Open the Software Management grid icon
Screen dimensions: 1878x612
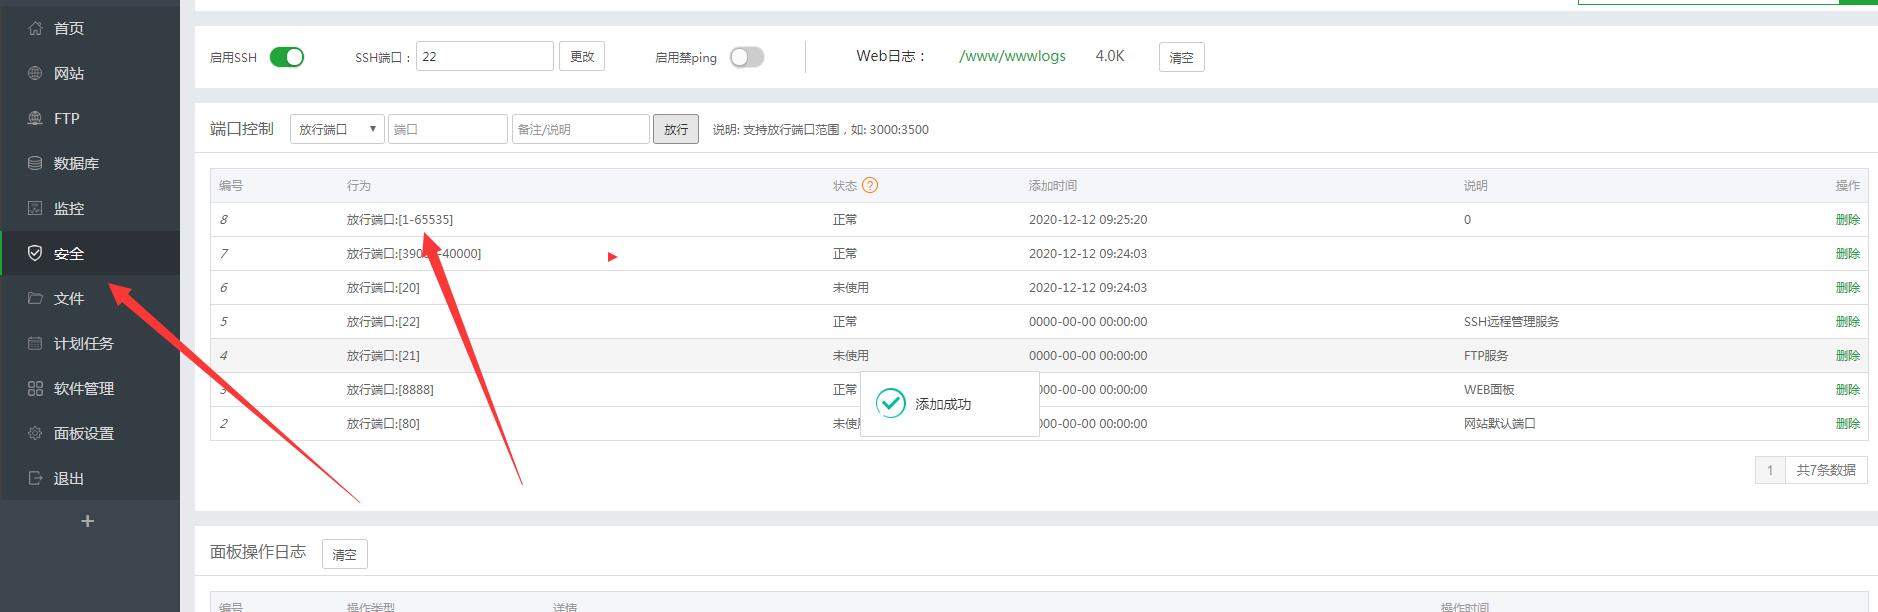point(35,388)
